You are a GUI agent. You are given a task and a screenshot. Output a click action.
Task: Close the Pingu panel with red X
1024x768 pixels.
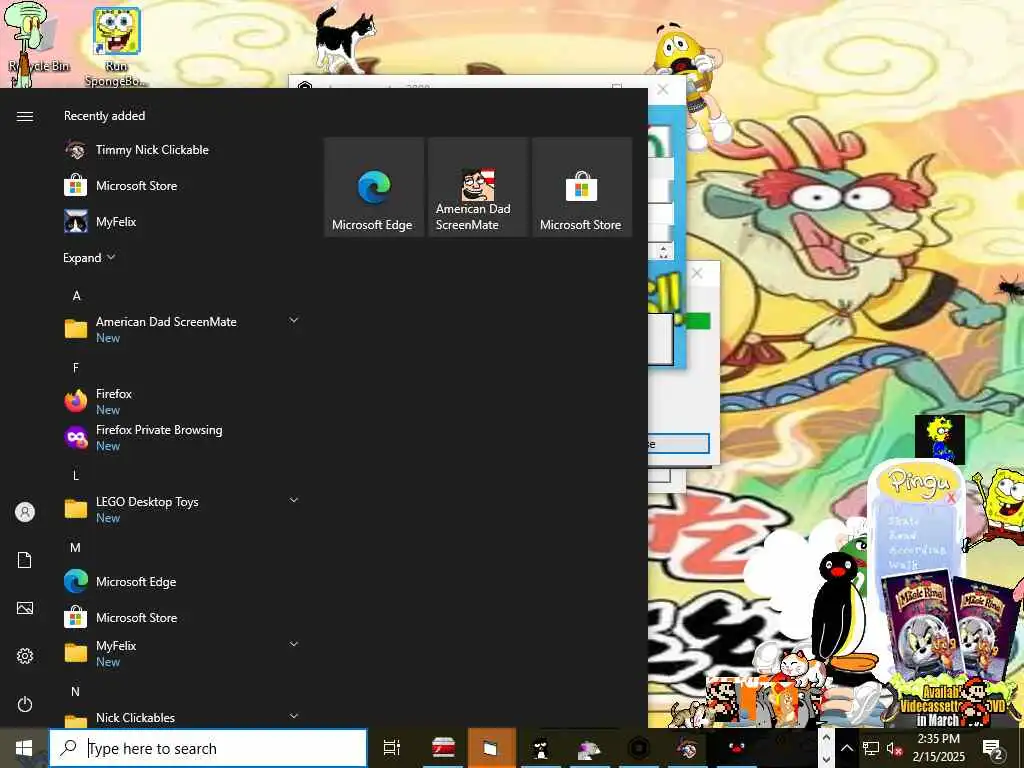tap(951, 499)
